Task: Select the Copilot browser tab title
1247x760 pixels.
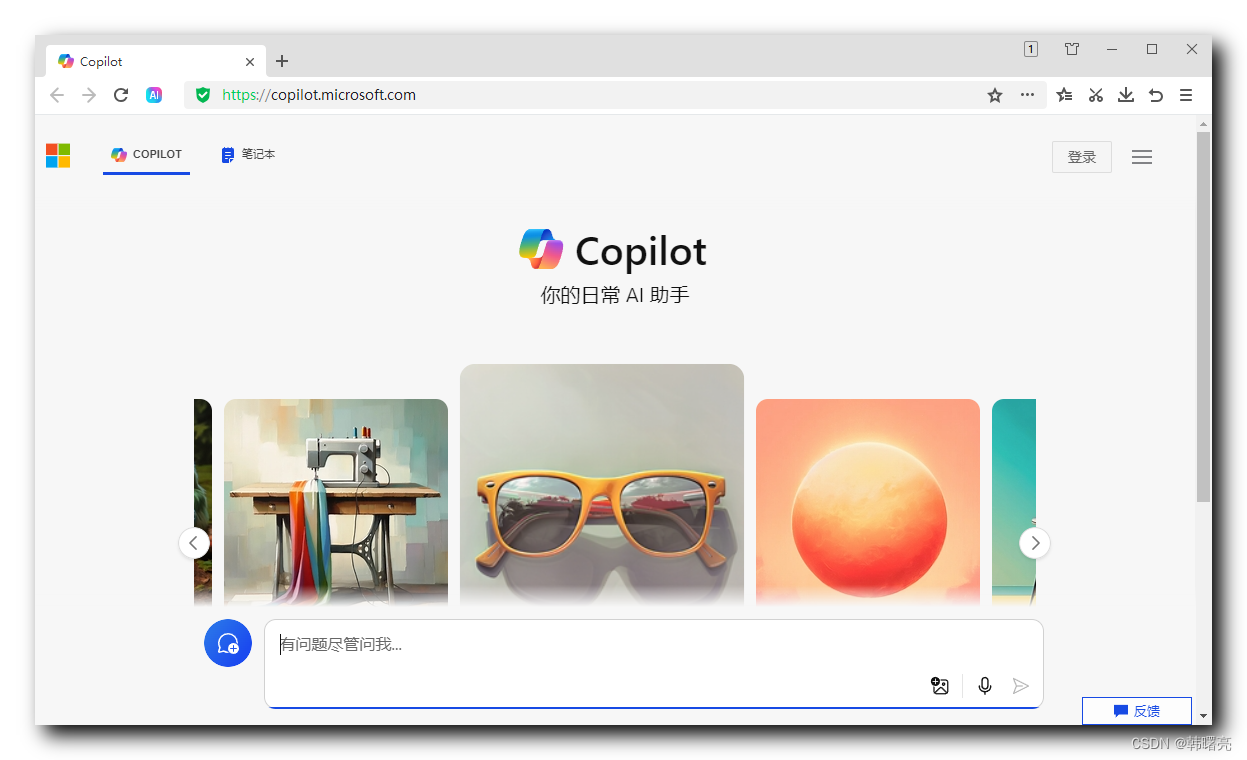Action: (x=101, y=62)
